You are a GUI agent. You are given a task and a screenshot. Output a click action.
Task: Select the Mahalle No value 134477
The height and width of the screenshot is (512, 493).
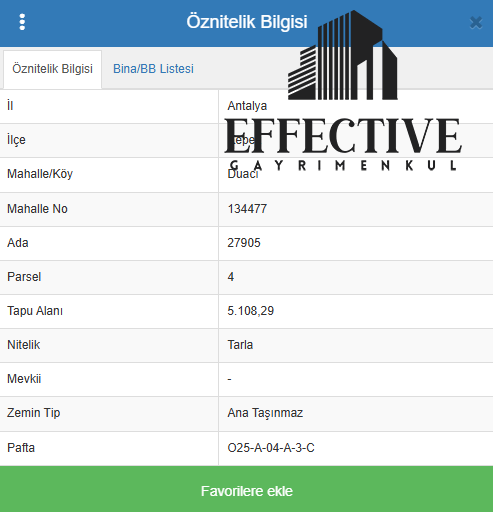point(247,209)
